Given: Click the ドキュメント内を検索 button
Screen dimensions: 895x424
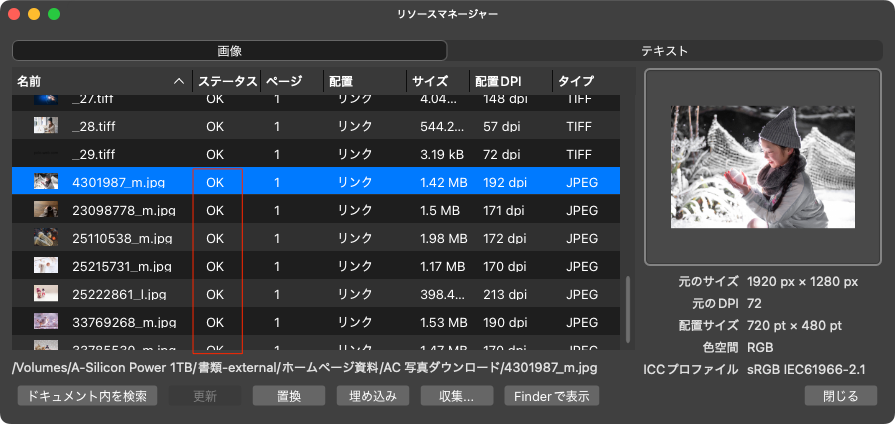Looking at the screenshot, I should click(87, 395).
